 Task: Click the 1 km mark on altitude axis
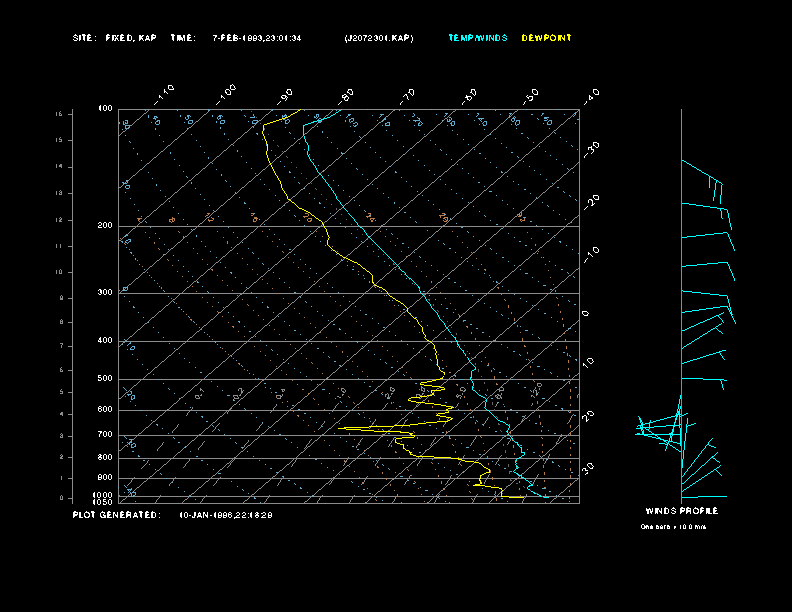[x=62, y=478]
